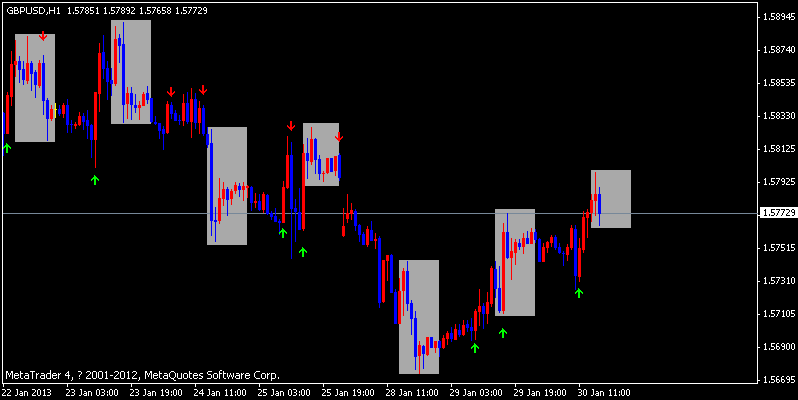Click the 25 Jan 03:00 time label

(x=284, y=393)
